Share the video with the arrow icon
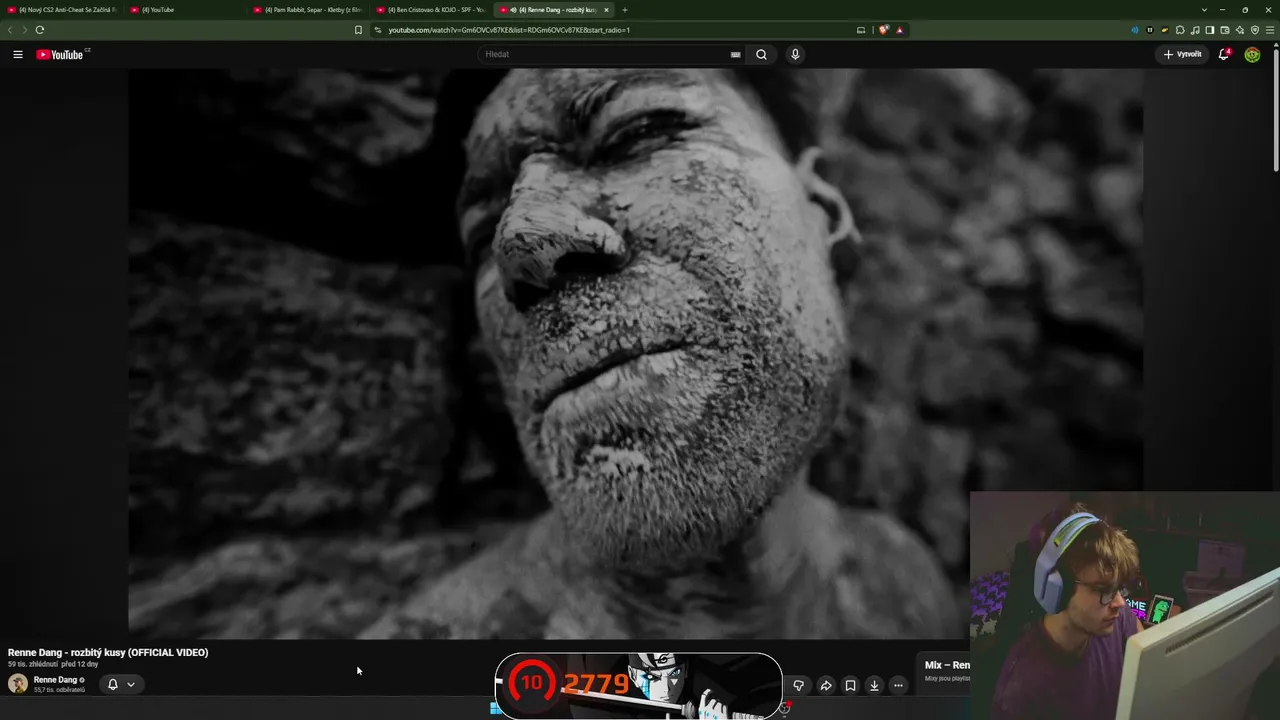The image size is (1280, 720). click(826, 685)
